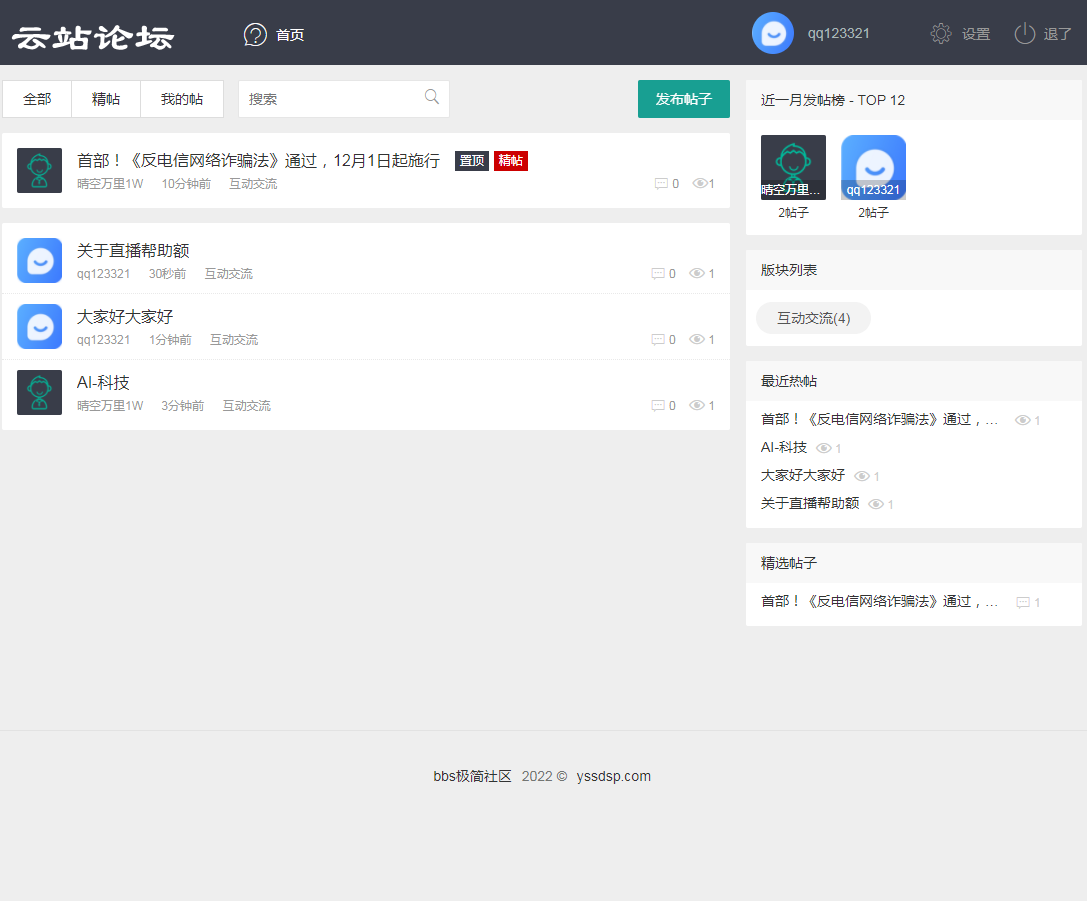Click the search magnifier icon
Image resolution: width=1087 pixels, height=901 pixels.
pos(432,97)
